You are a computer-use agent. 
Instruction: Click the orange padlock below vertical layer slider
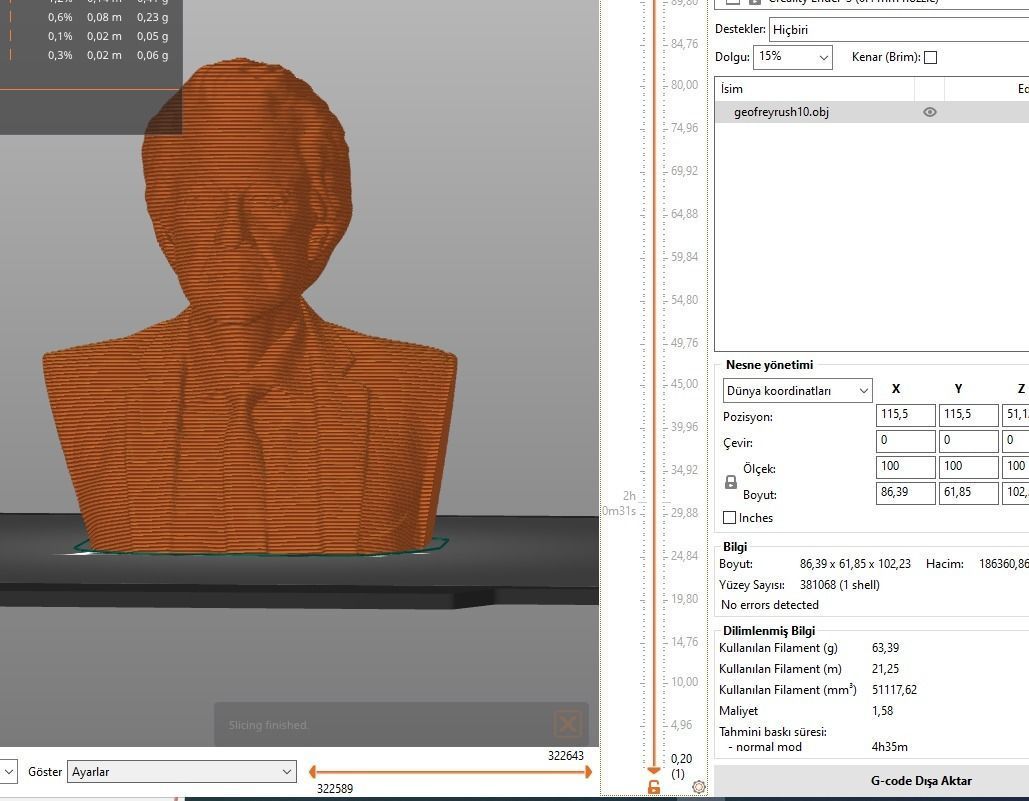coord(654,787)
